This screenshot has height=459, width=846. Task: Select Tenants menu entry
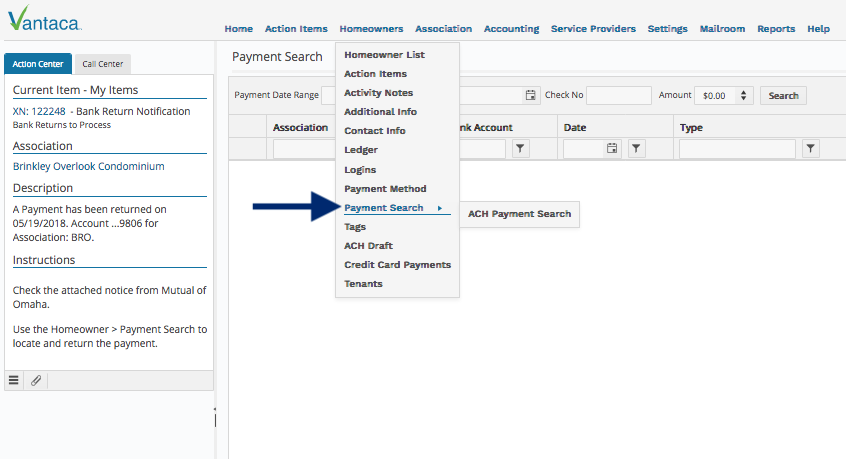click(x=363, y=283)
